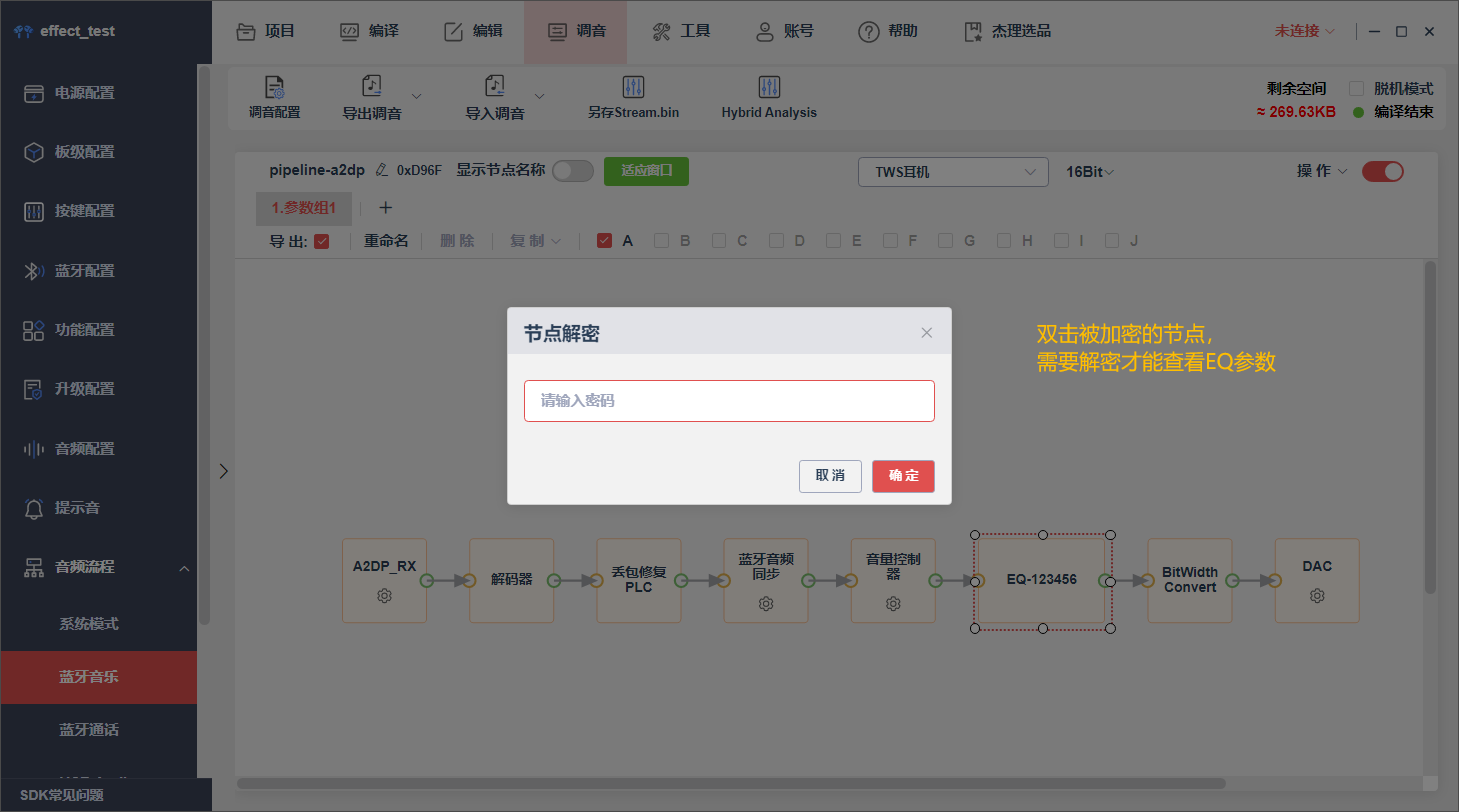Click 另存Stream.bin toolbar icon
The height and width of the screenshot is (812, 1459).
(633, 87)
